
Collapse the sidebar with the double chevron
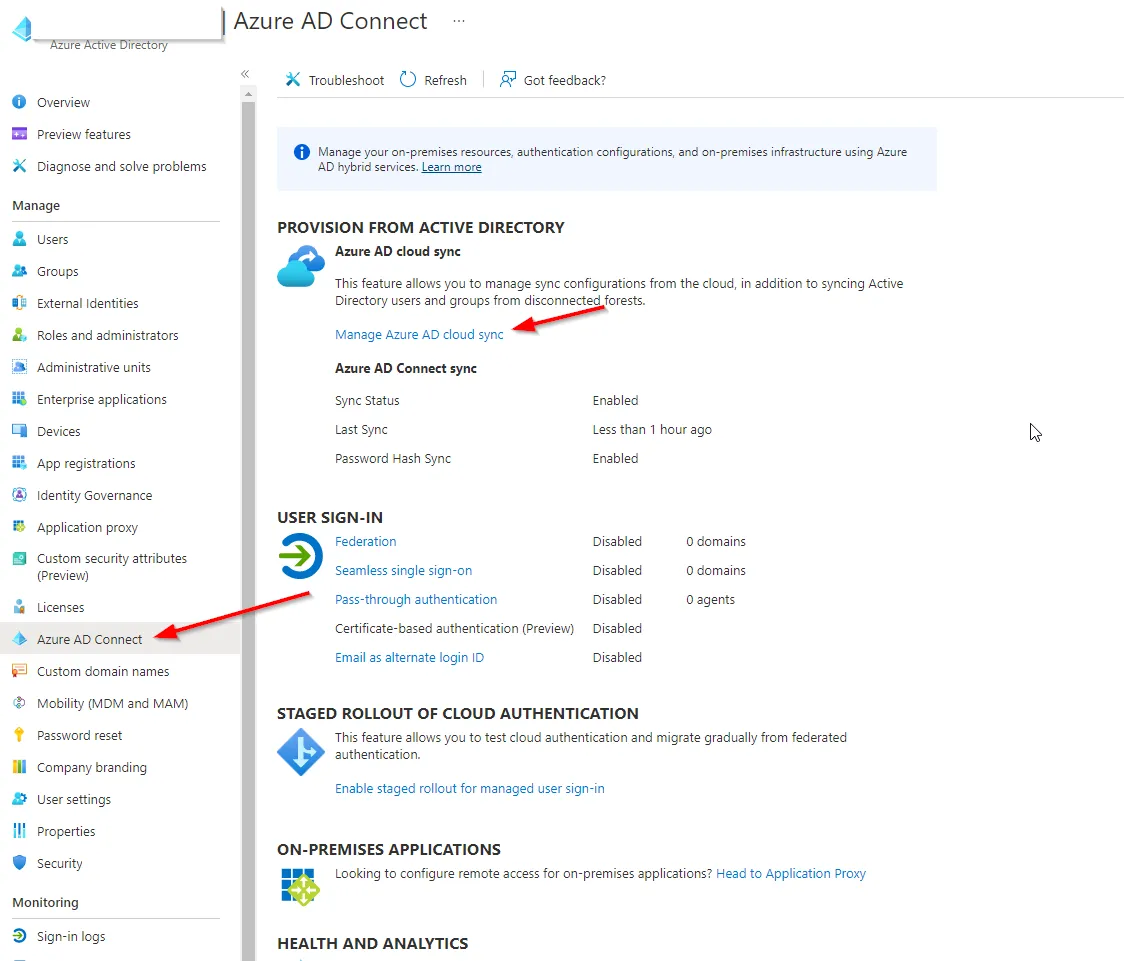pyautogui.click(x=245, y=74)
